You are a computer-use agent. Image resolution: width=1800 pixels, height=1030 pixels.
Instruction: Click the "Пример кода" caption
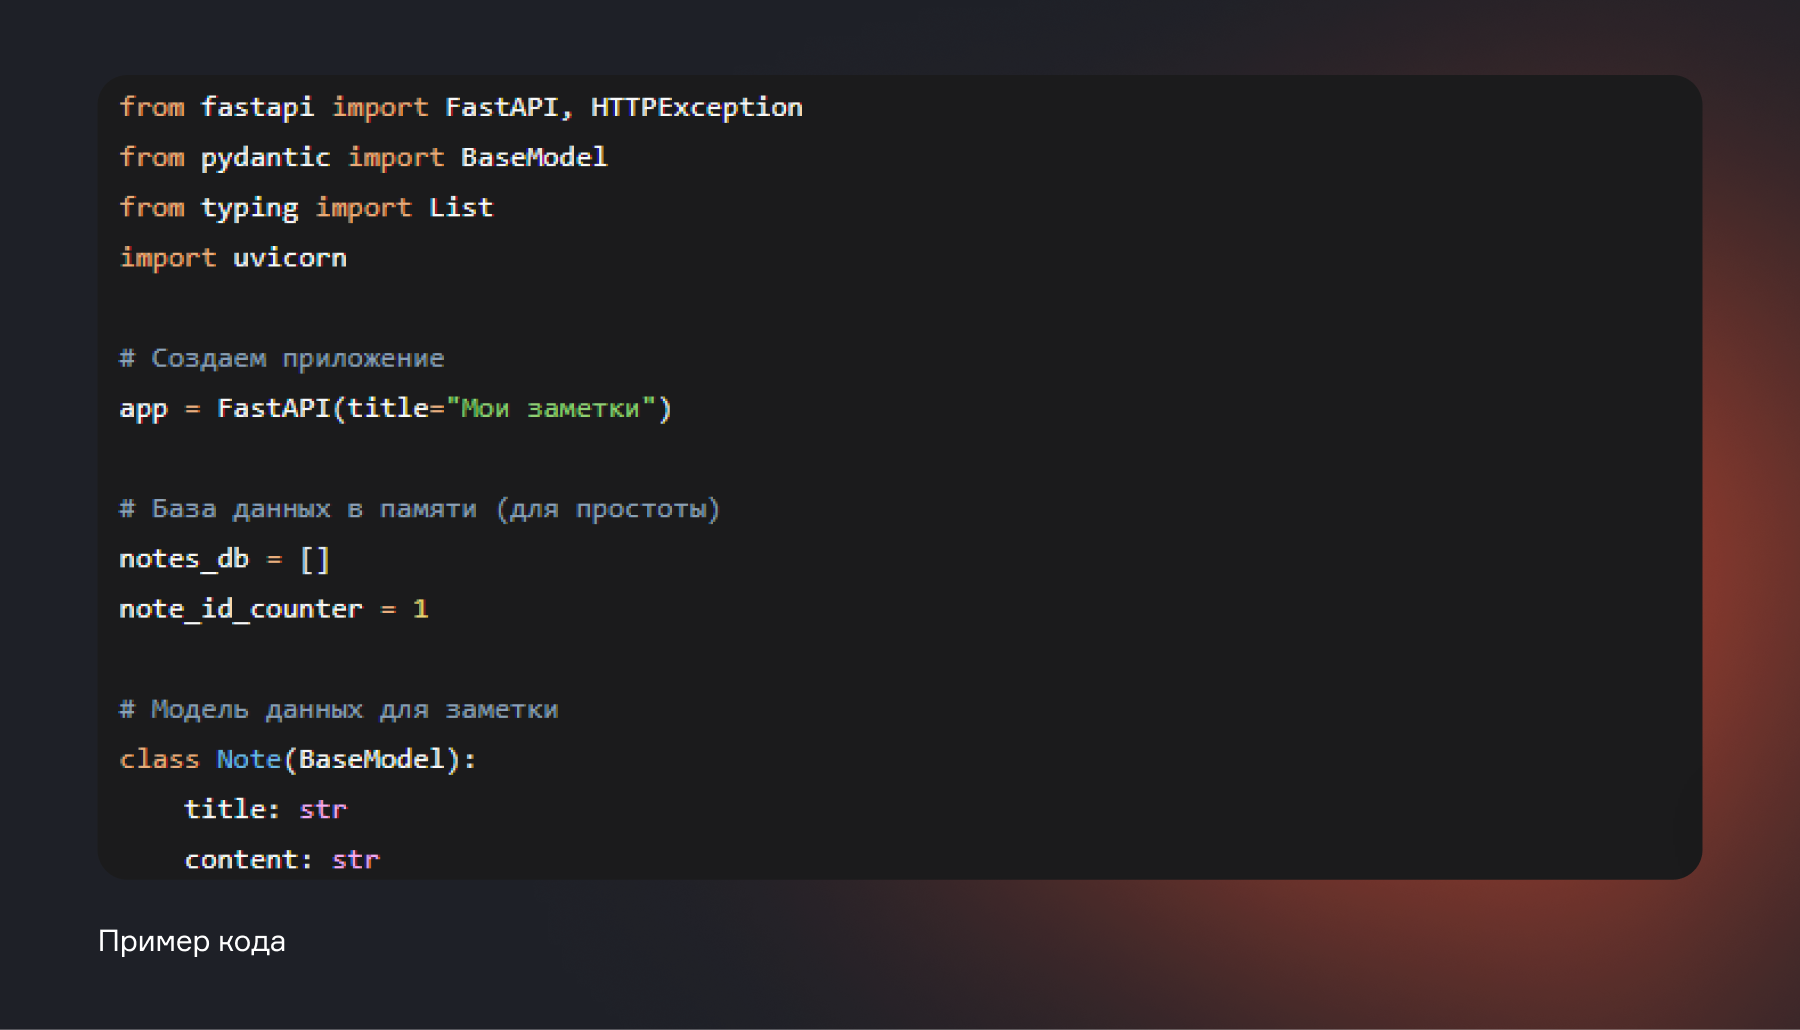click(x=192, y=941)
